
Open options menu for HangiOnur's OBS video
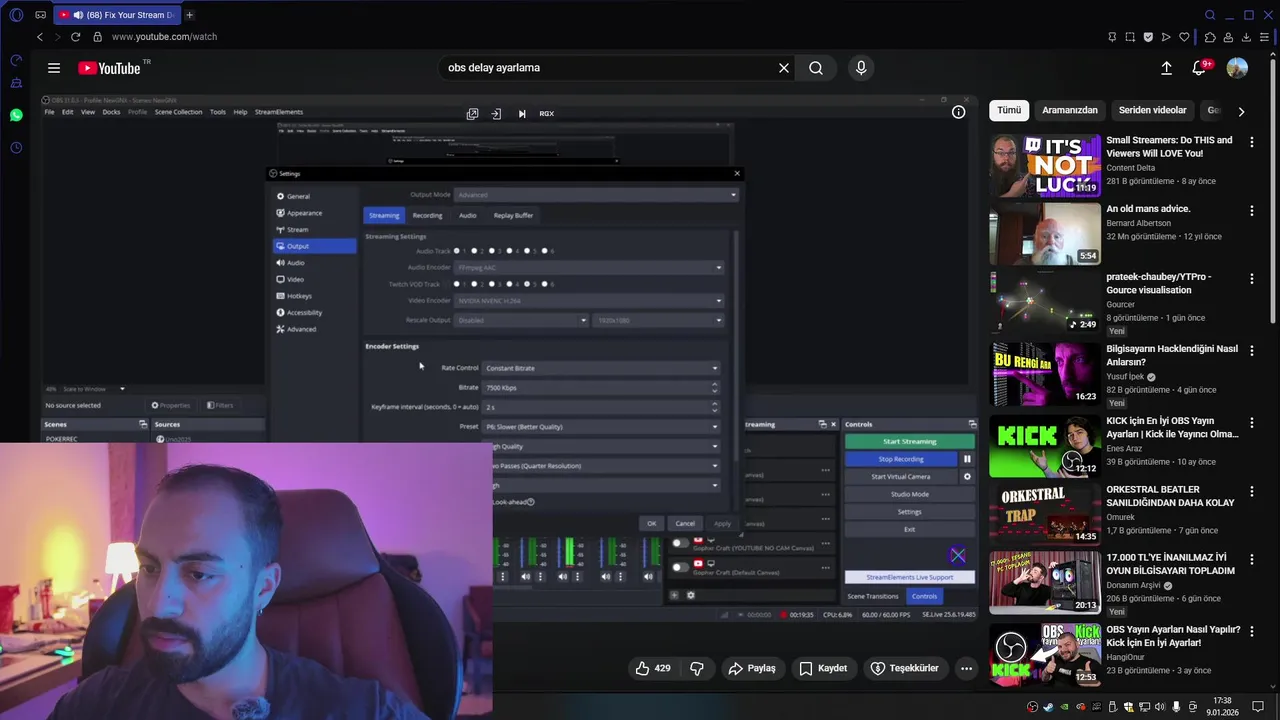1251,632
